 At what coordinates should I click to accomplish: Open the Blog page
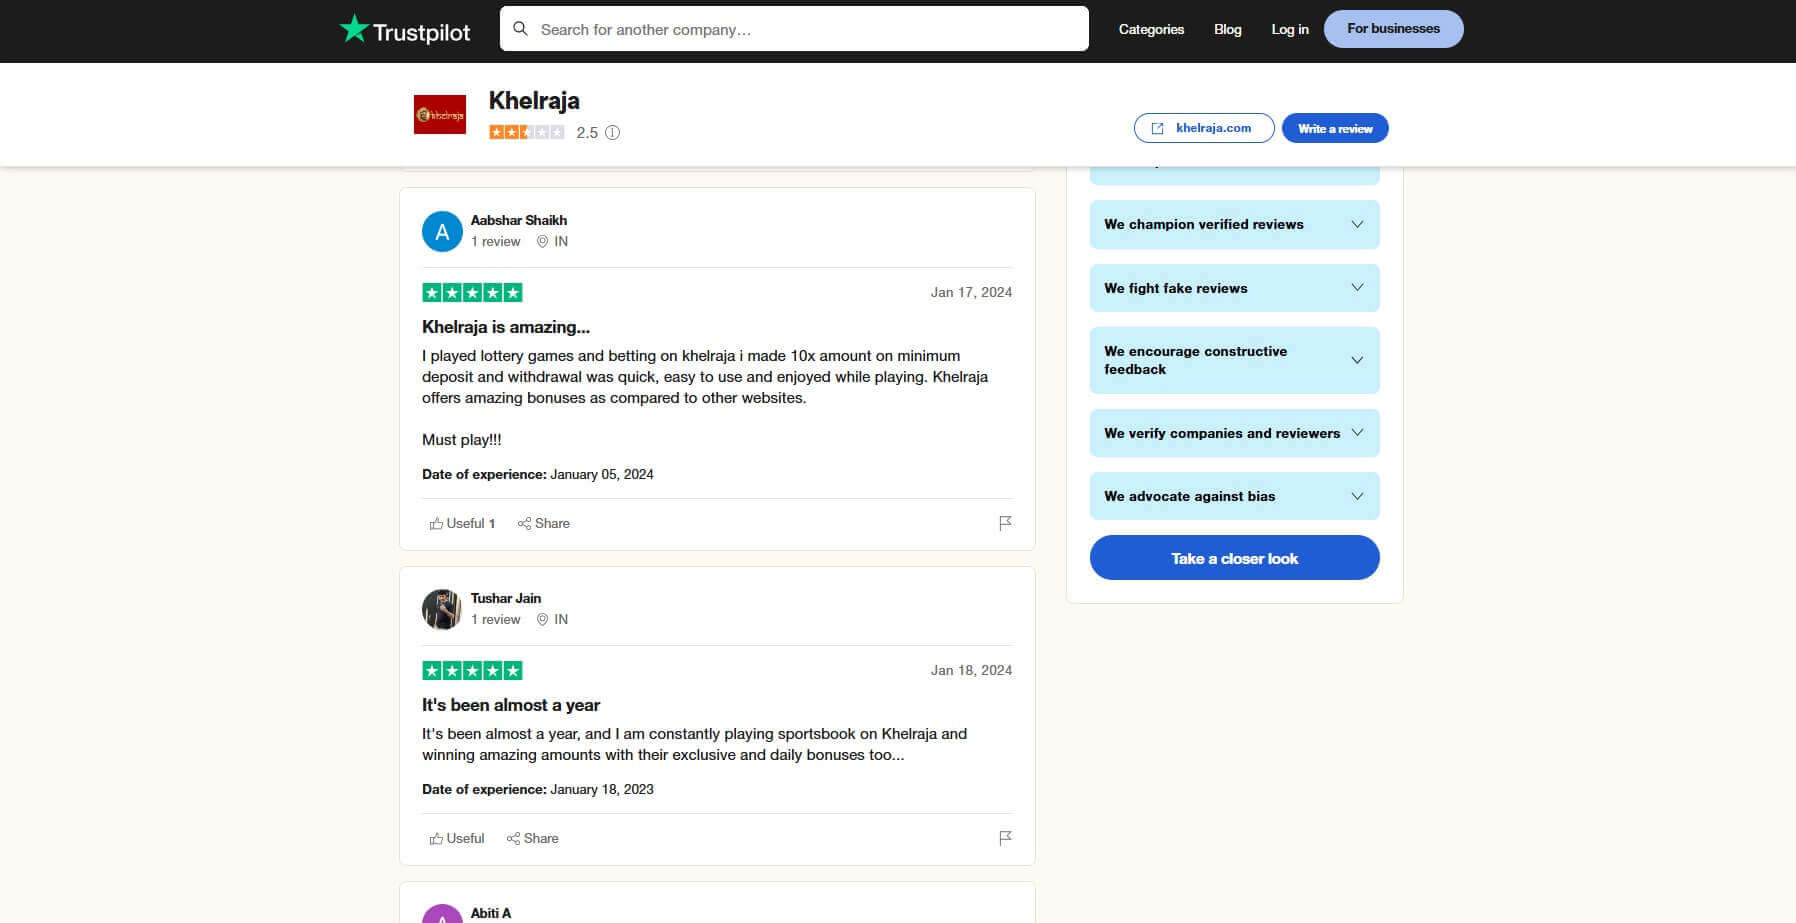pyautogui.click(x=1227, y=29)
